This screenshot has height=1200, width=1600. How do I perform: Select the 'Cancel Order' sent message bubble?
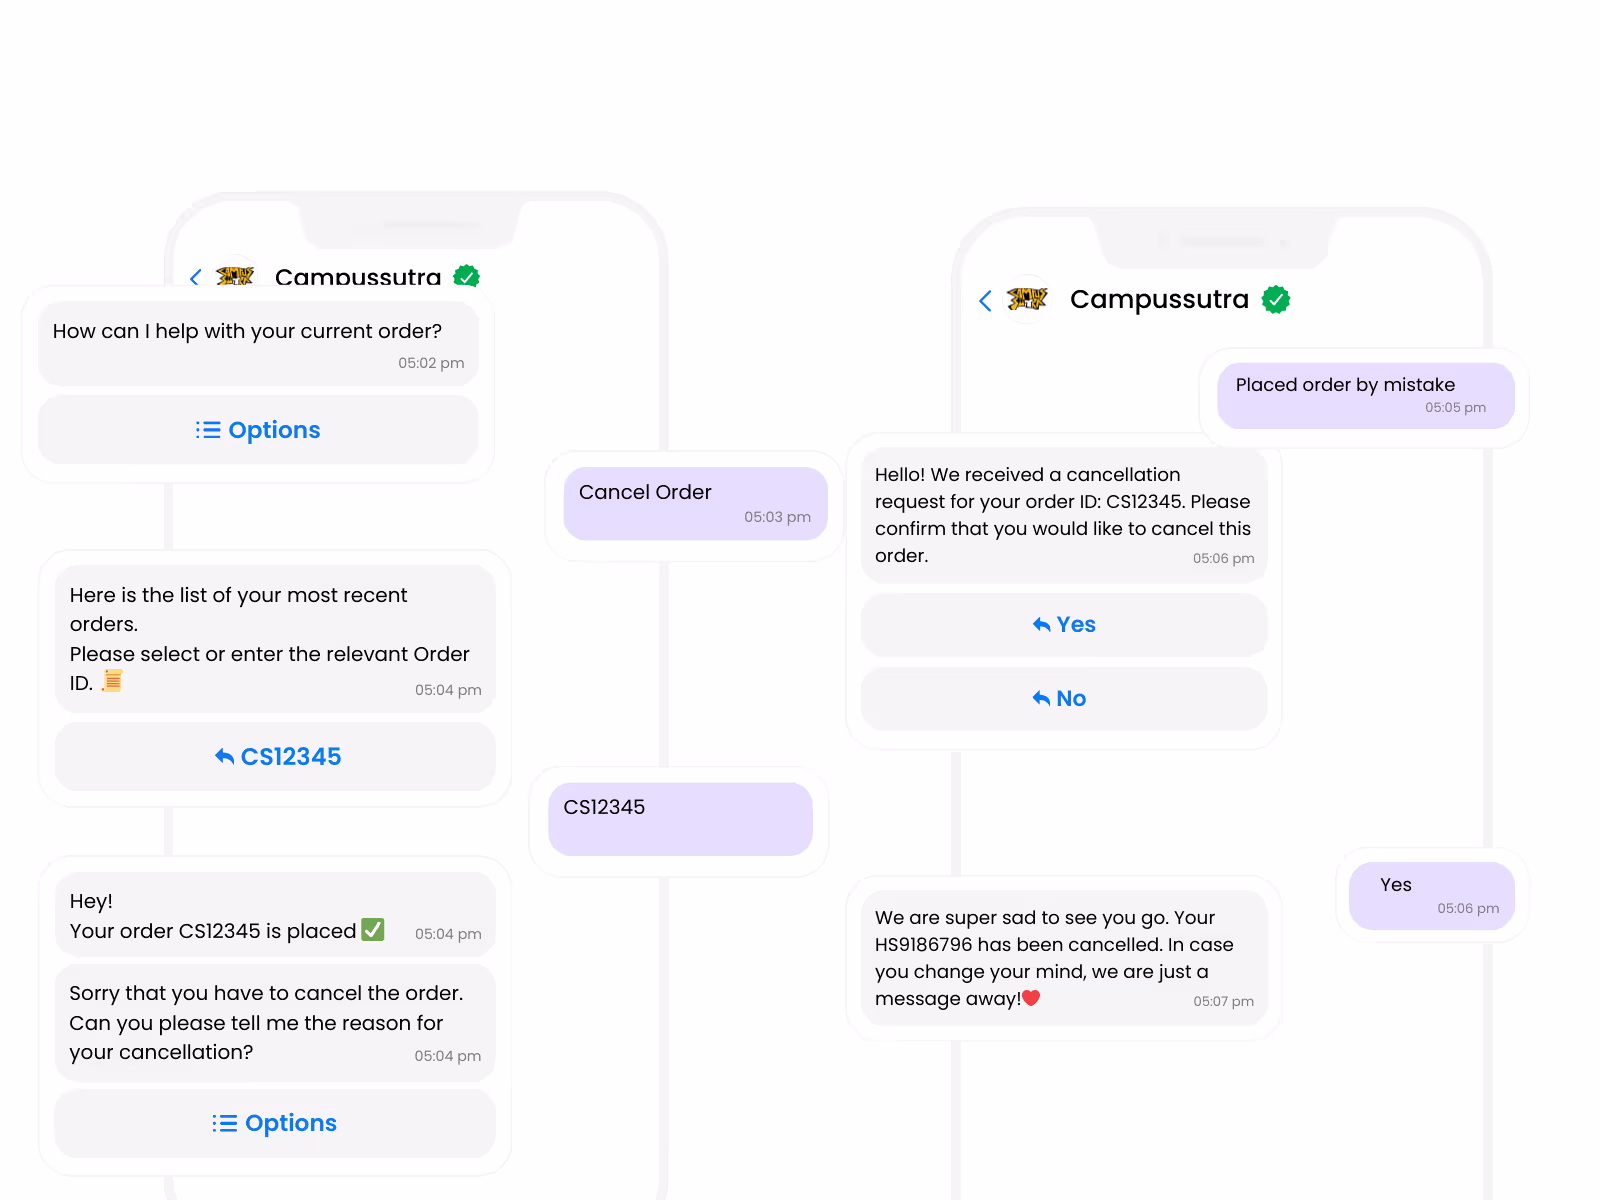(x=695, y=503)
